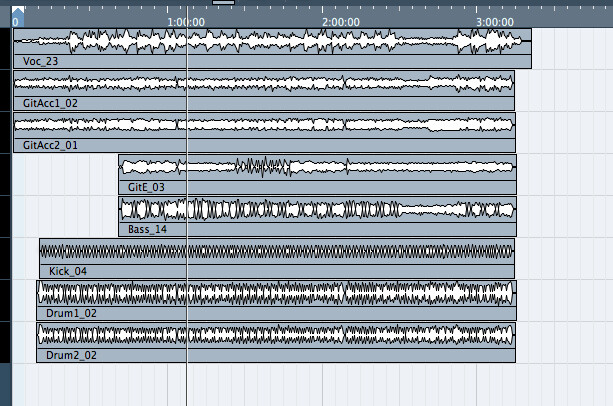This screenshot has width=613, height=406.
Task: Select the GitE_03 audio clip
Action: tap(317, 174)
